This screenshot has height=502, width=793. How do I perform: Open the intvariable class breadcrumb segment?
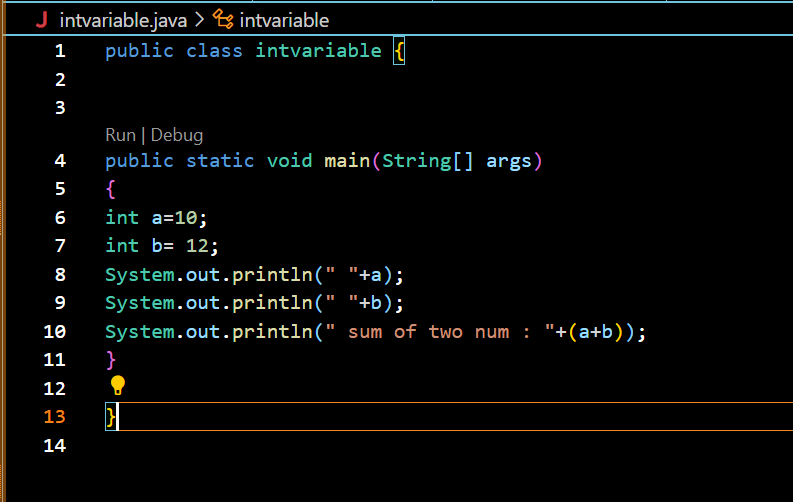(284, 21)
